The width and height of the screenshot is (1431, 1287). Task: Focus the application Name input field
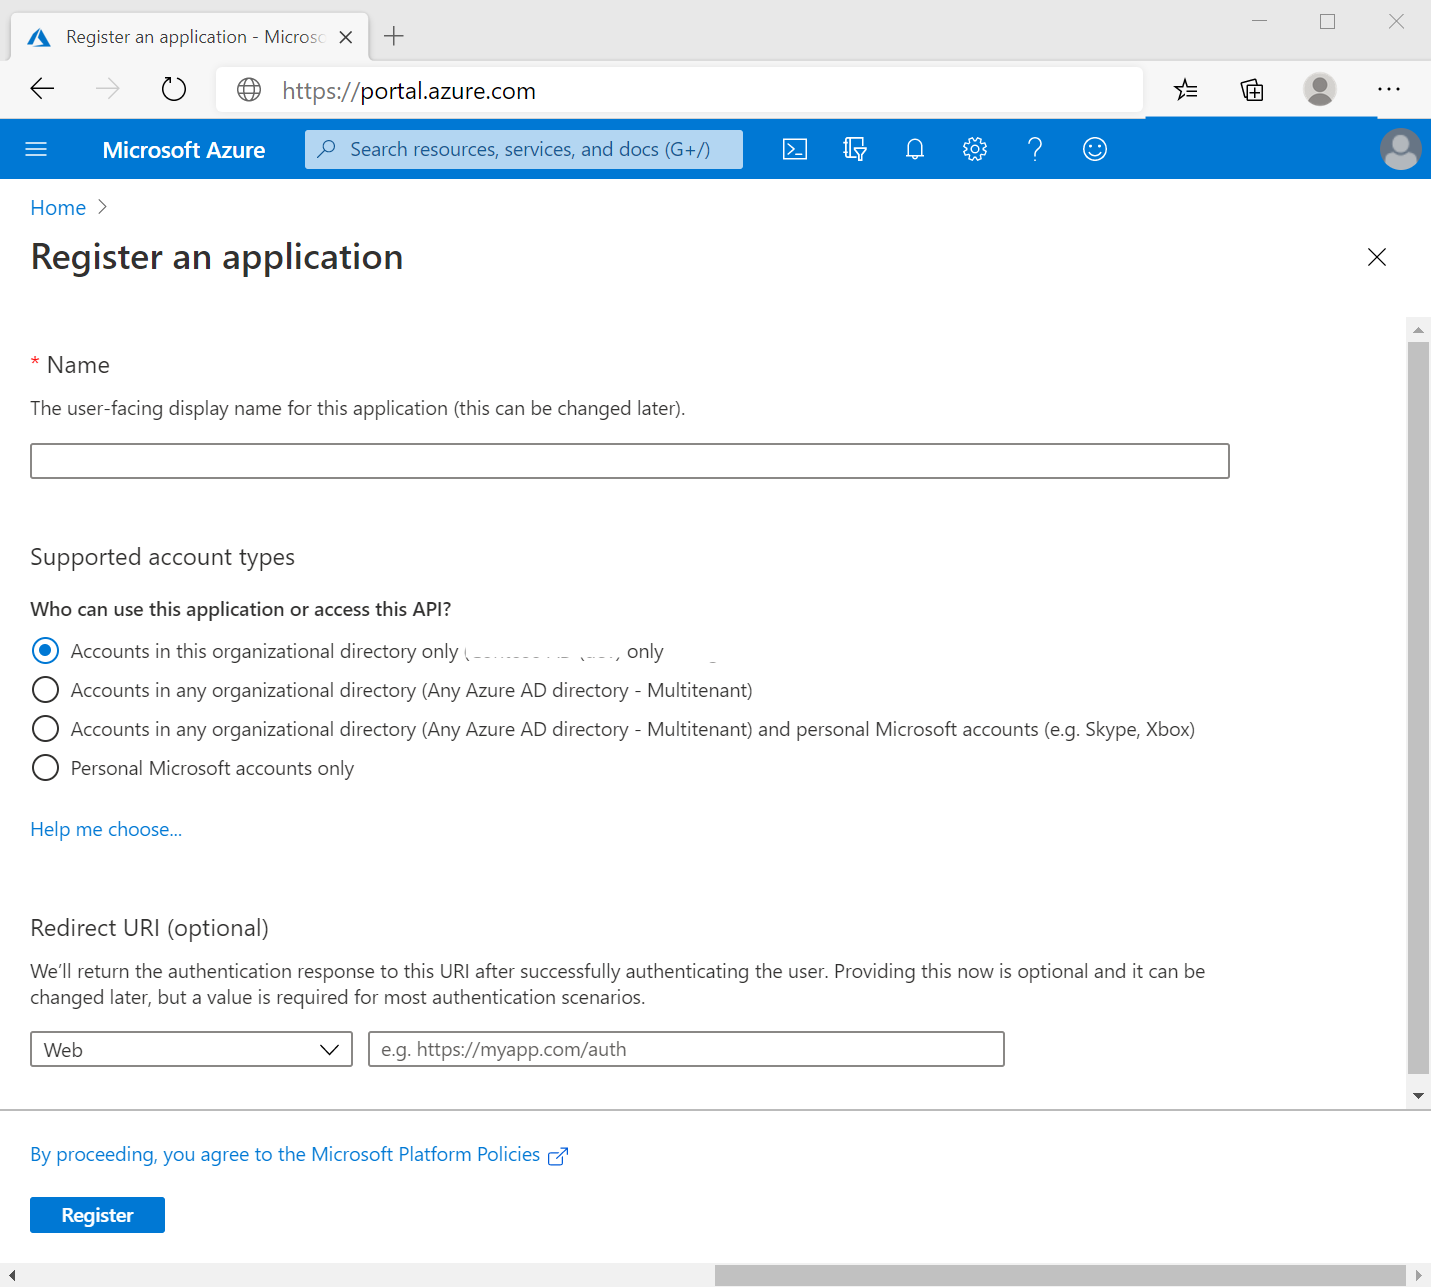(x=630, y=461)
